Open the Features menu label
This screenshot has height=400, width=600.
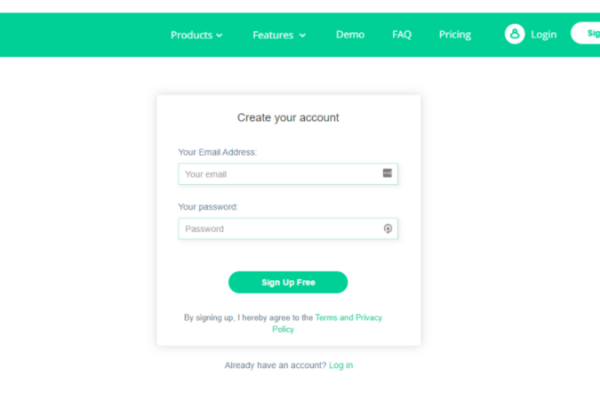pos(273,35)
